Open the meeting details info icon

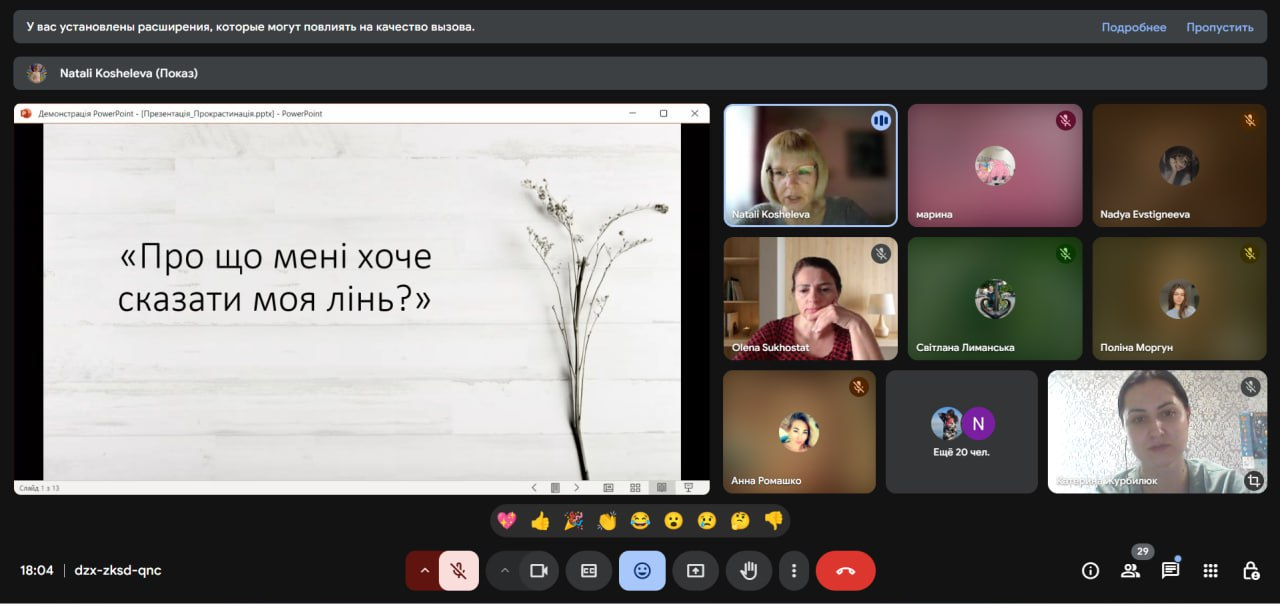tap(1090, 571)
